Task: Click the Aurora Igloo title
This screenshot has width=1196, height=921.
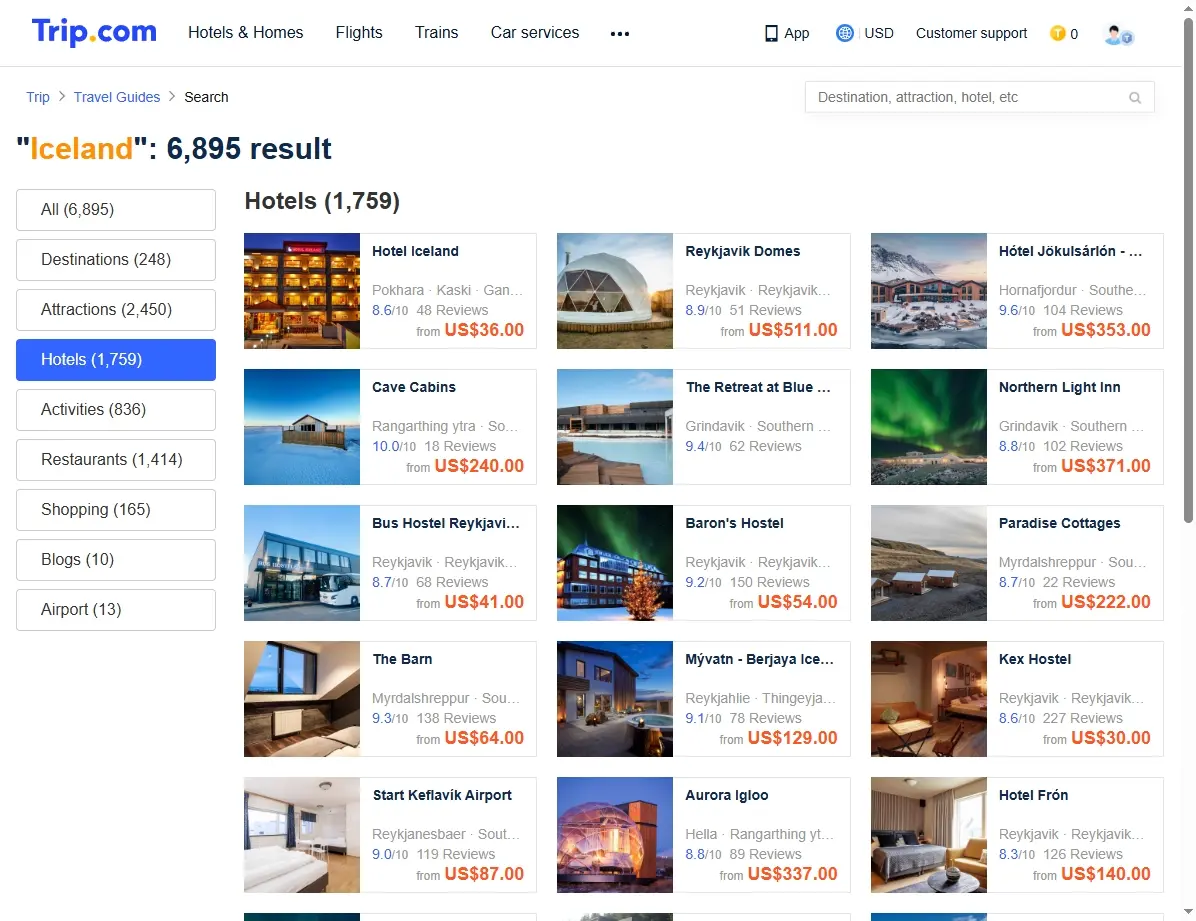Action: click(726, 795)
